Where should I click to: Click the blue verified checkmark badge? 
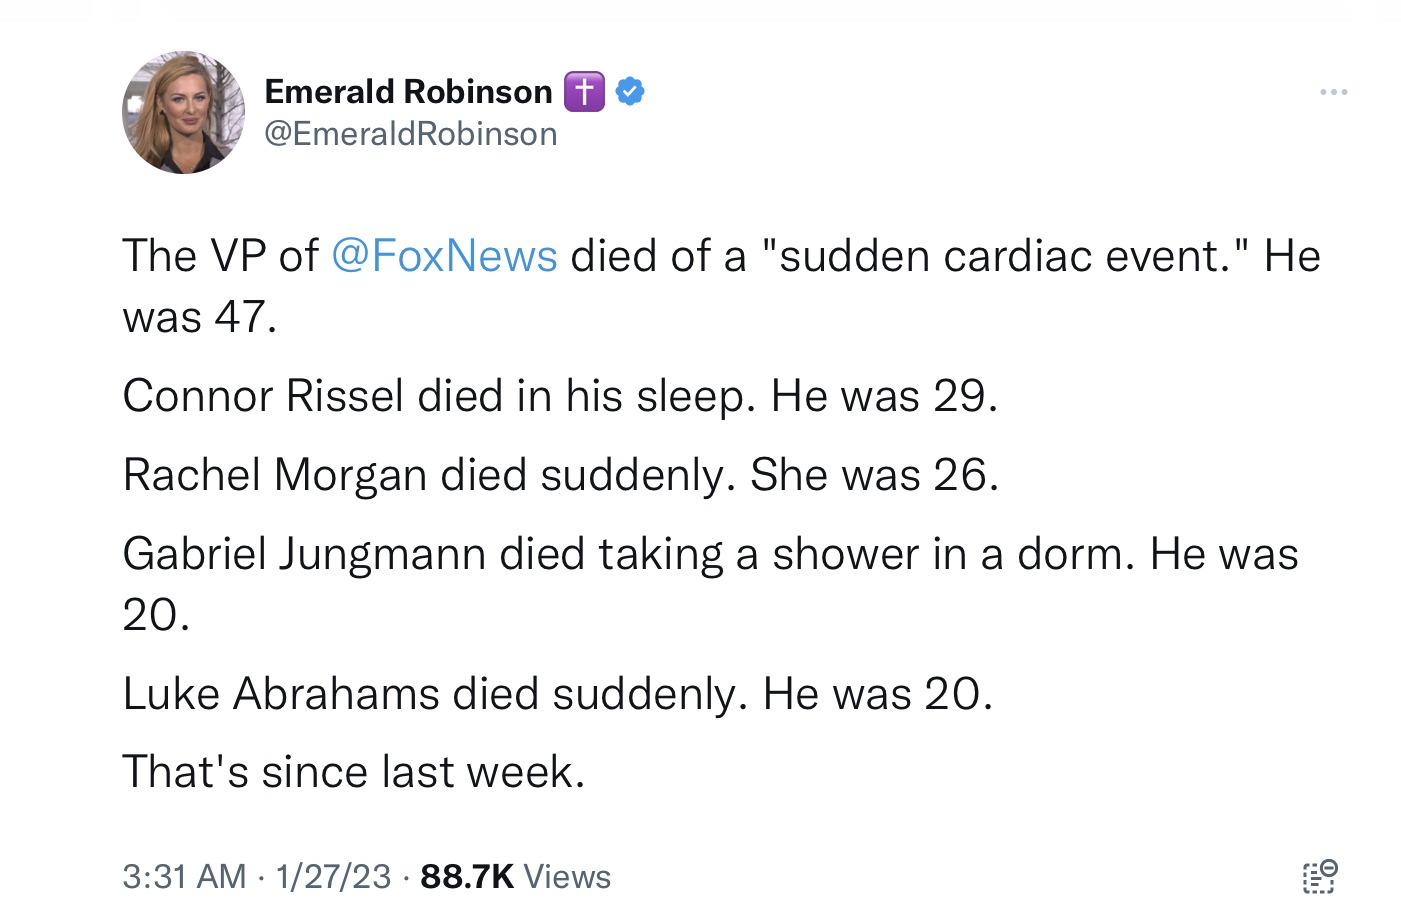tap(629, 91)
